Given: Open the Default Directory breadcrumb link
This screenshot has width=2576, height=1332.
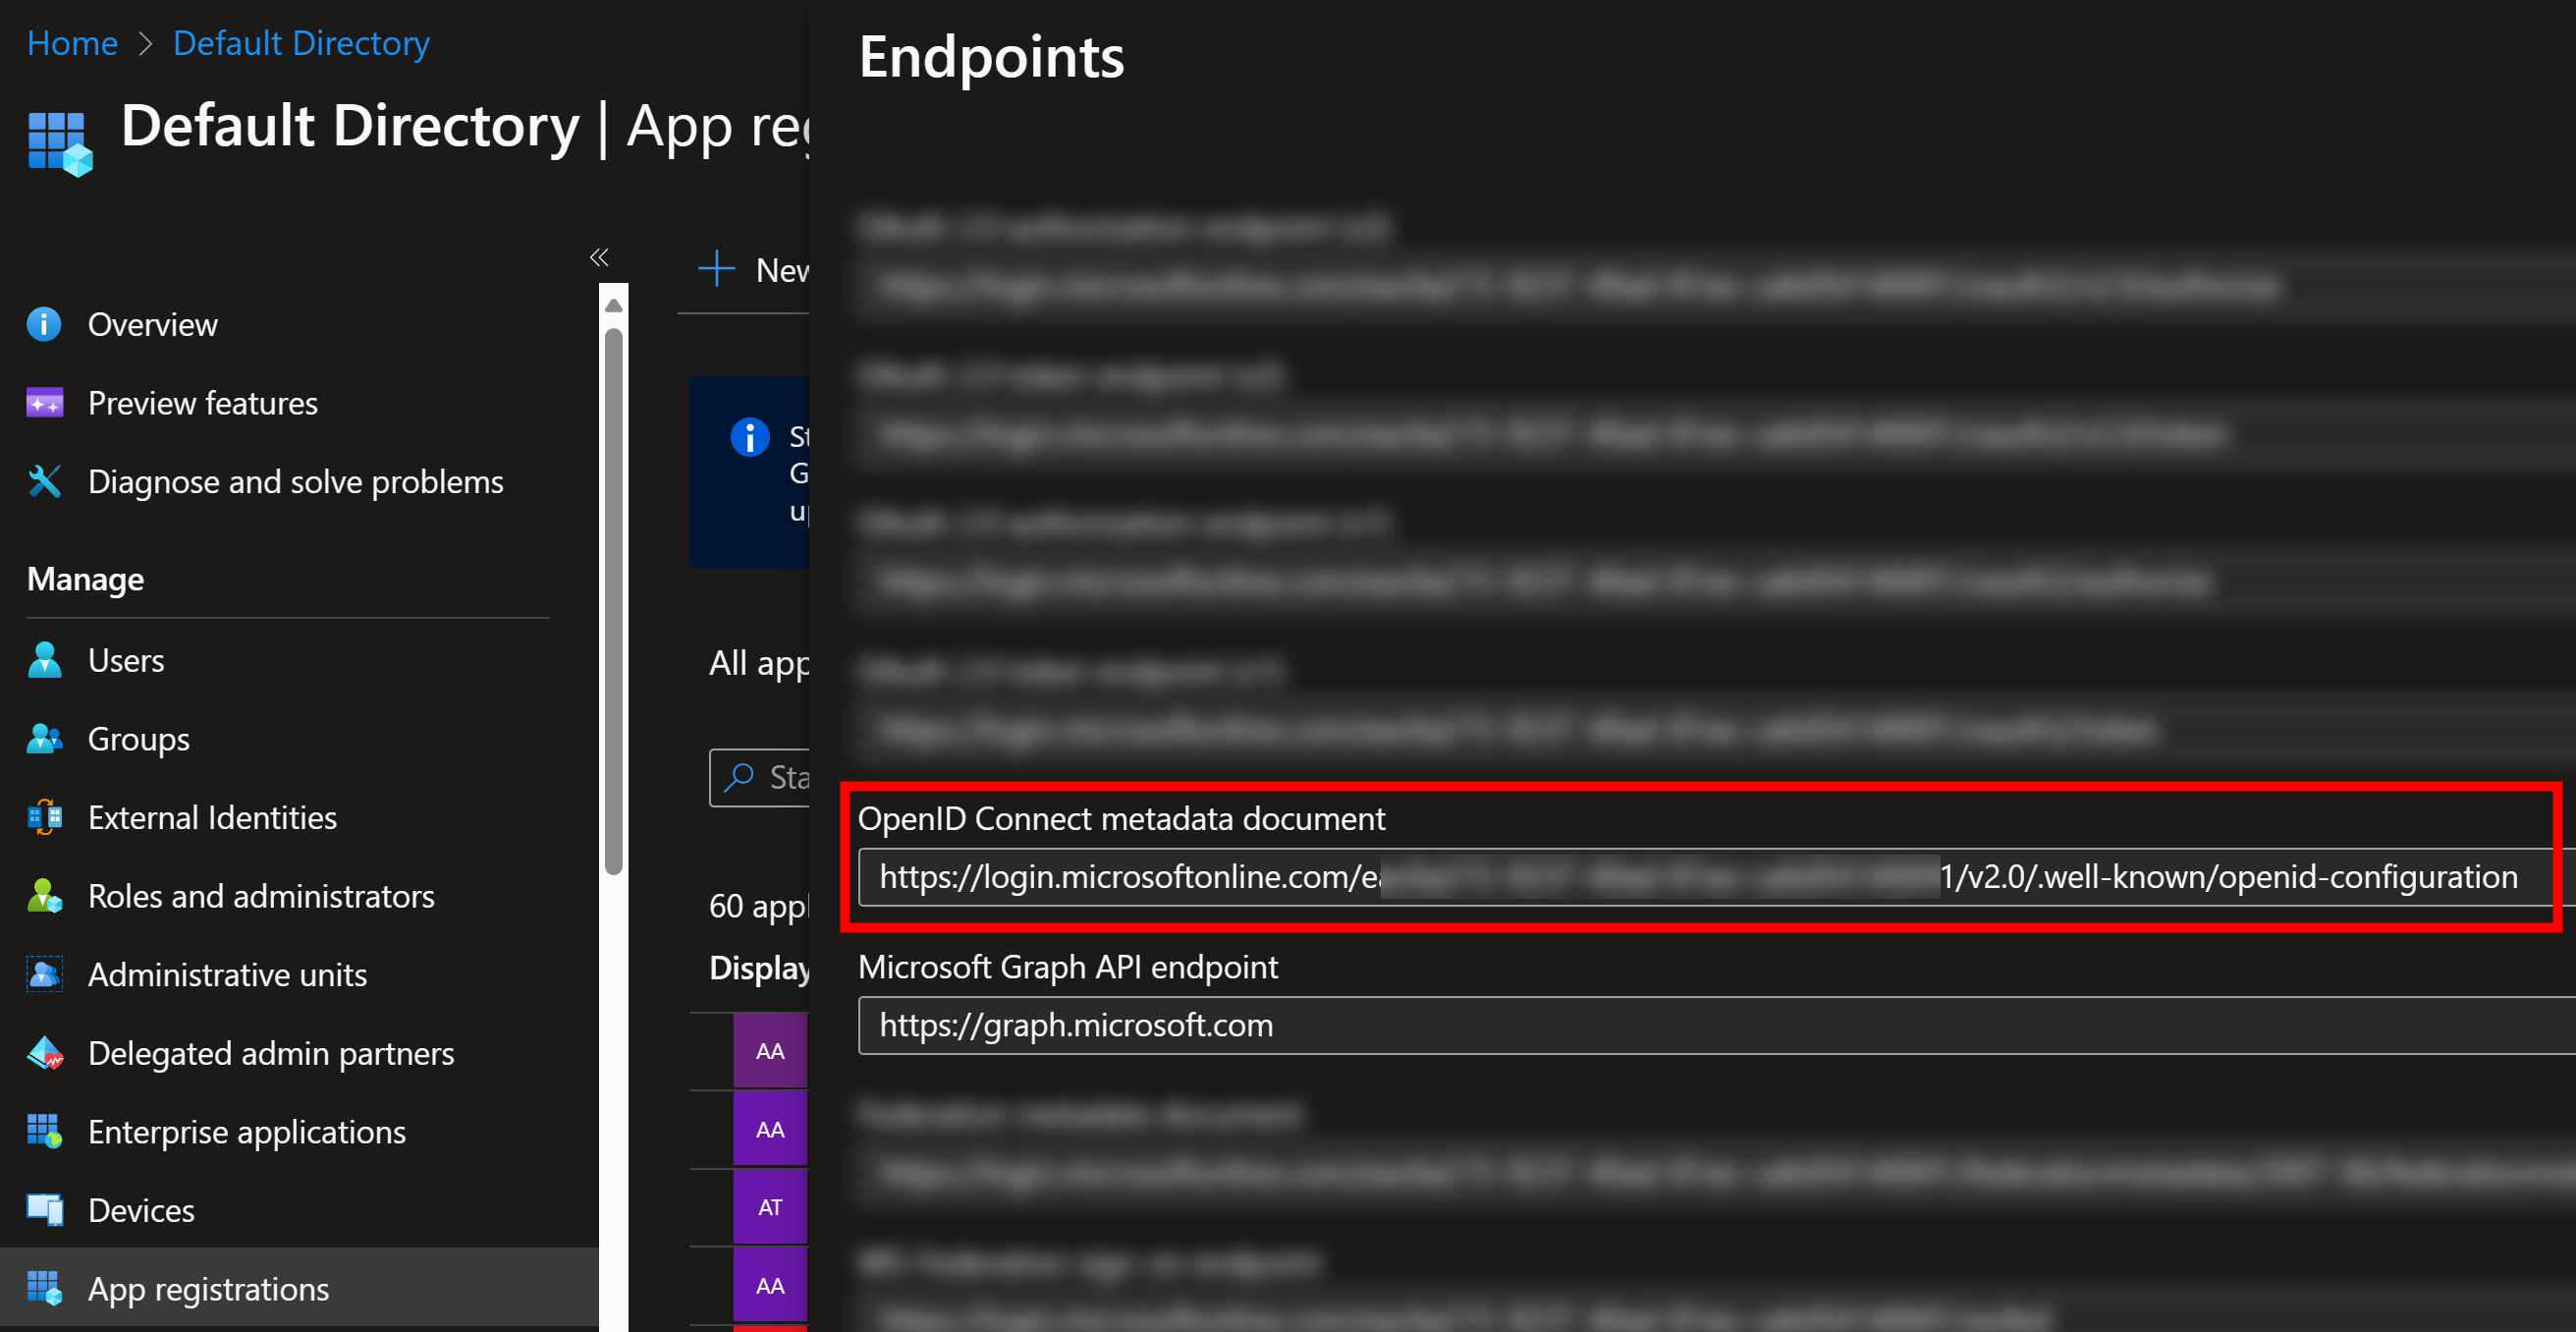Looking at the screenshot, I should (301, 43).
